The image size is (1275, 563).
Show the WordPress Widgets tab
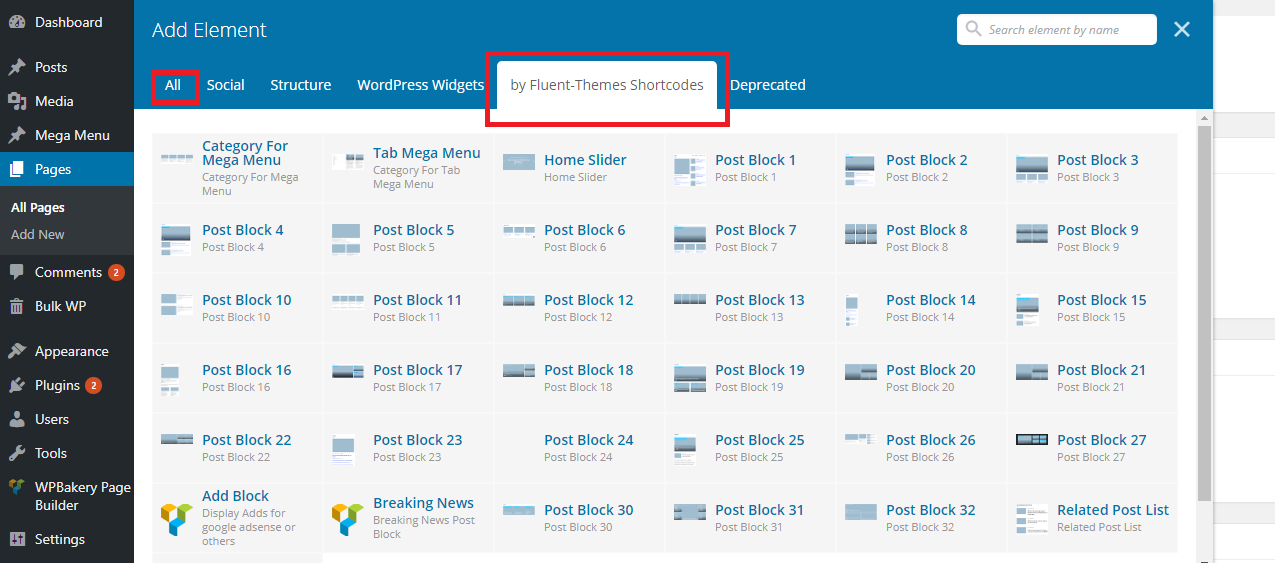coord(420,85)
